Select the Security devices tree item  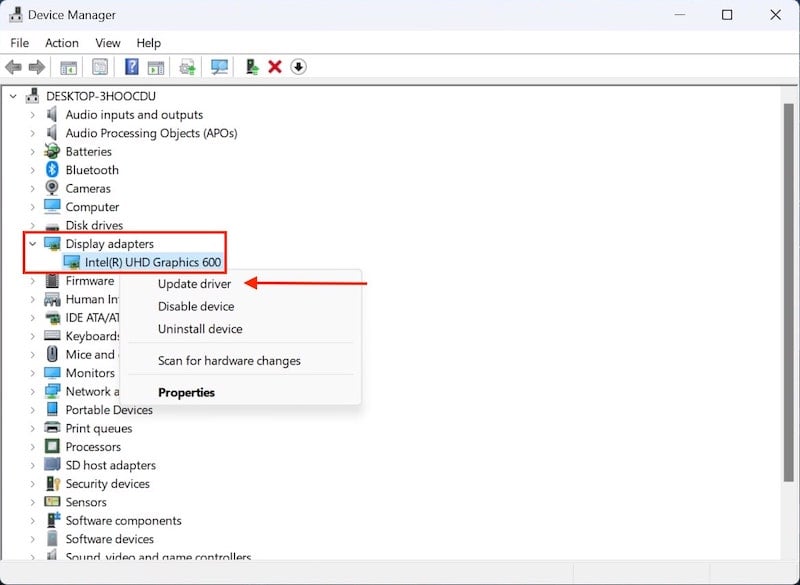[107, 484]
